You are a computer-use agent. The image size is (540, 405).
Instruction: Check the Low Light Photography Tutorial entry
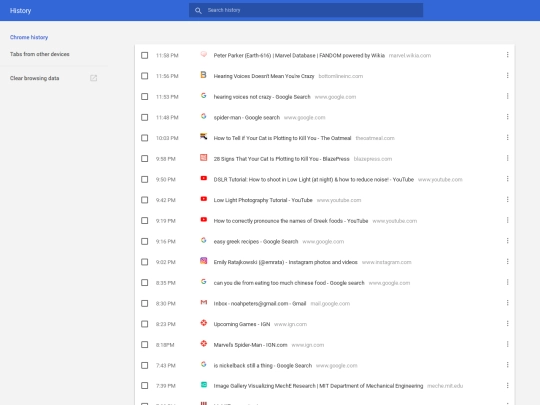coord(145,200)
